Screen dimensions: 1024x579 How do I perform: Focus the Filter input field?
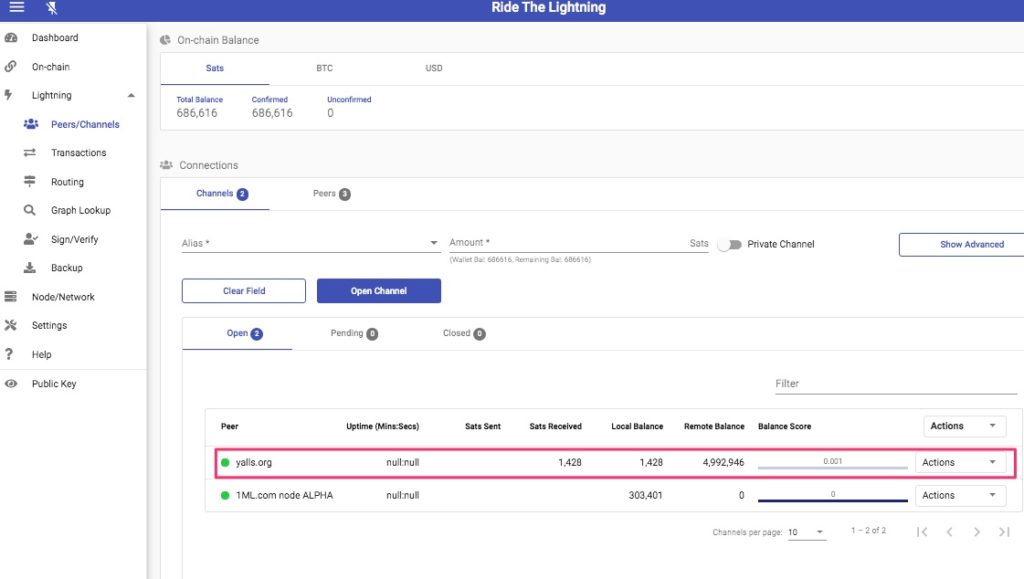pyautogui.click(x=896, y=384)
